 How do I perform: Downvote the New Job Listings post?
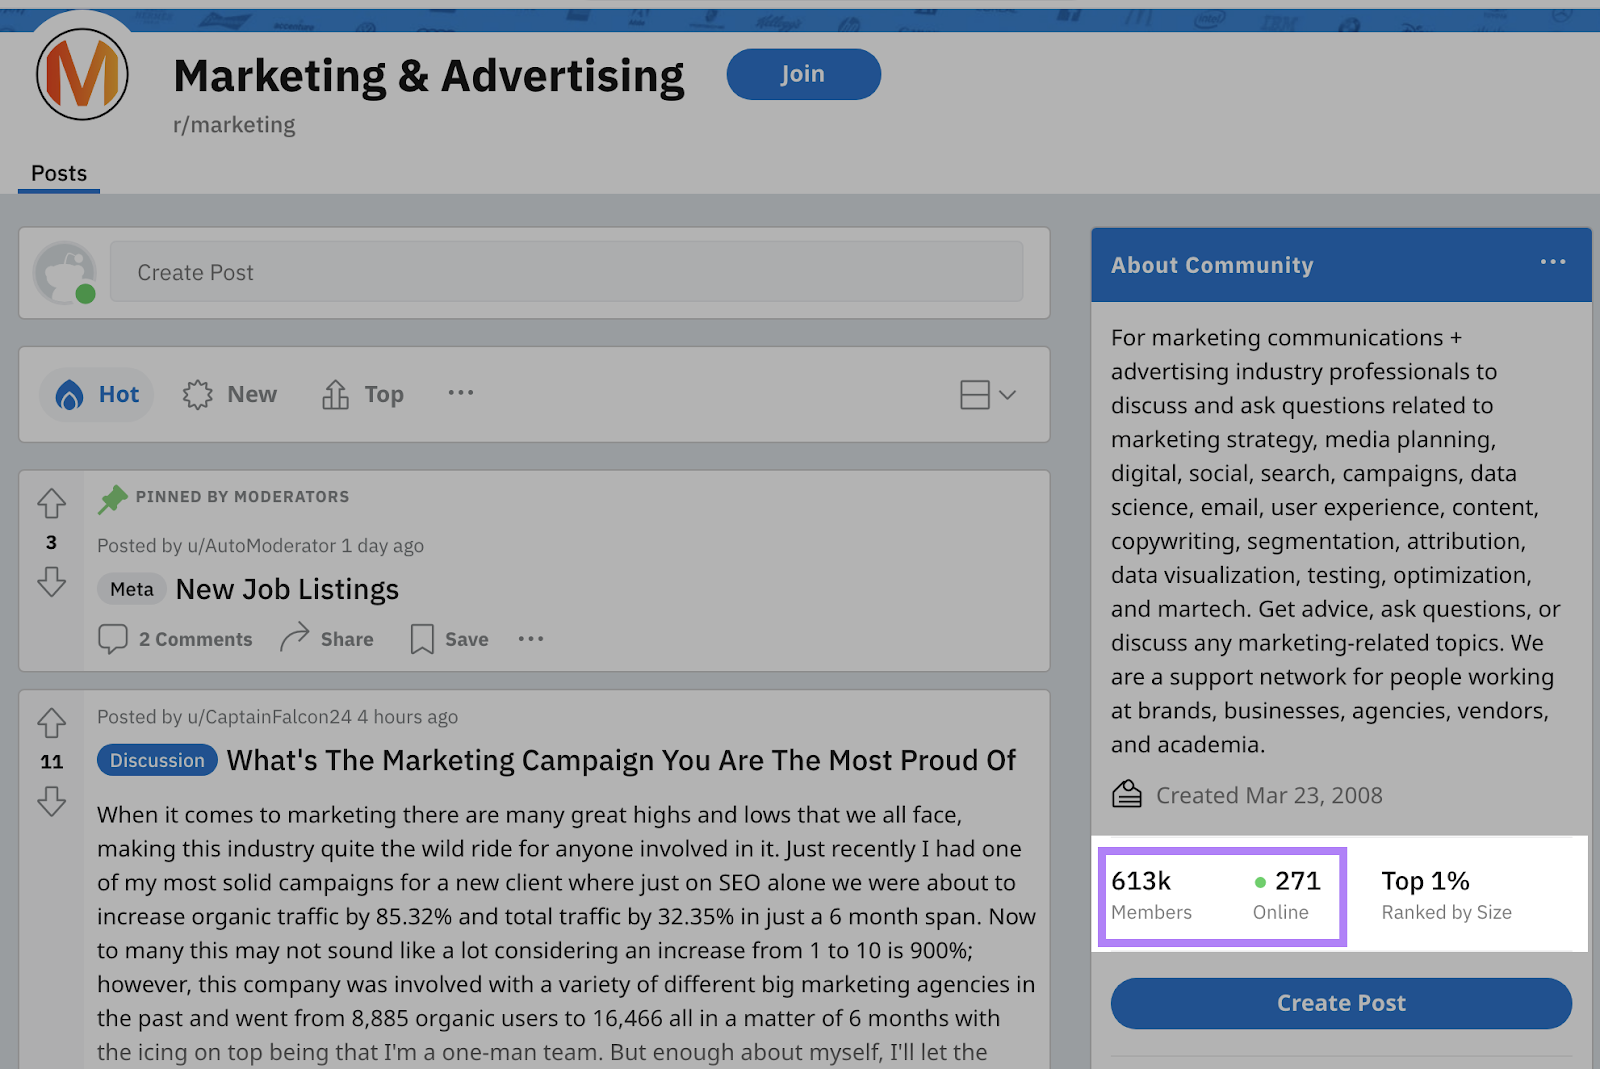coord(51,581)
